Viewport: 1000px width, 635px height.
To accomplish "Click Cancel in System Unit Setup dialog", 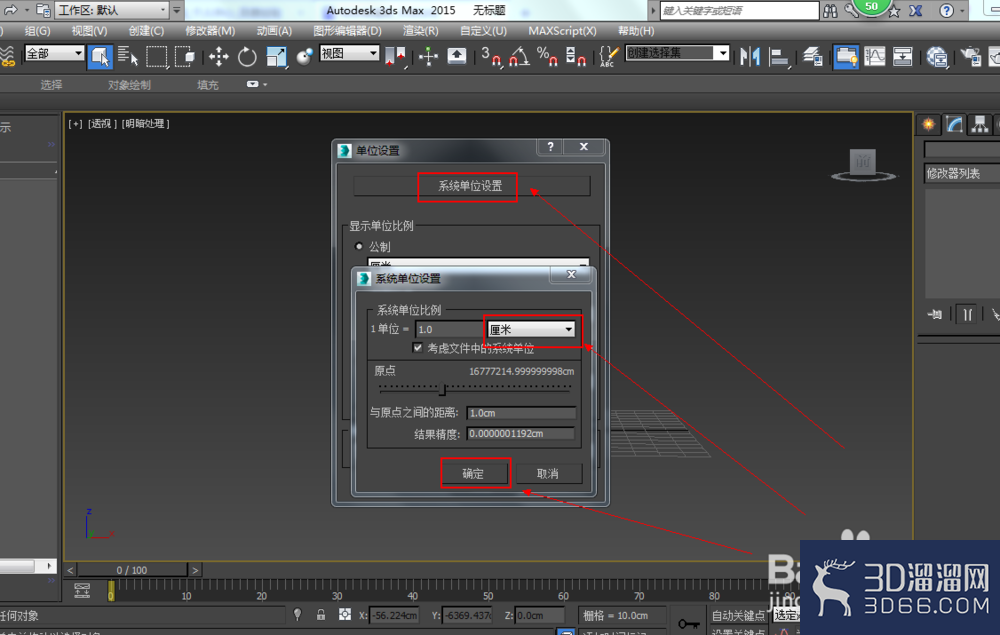I will click(x=548, y=474).
